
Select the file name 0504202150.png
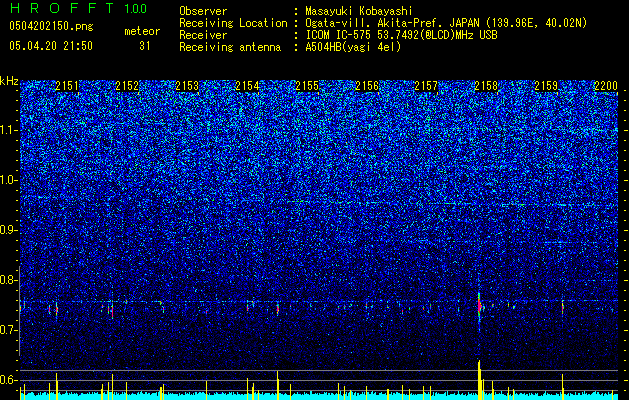pyautogui.click(x=51, y=27)
